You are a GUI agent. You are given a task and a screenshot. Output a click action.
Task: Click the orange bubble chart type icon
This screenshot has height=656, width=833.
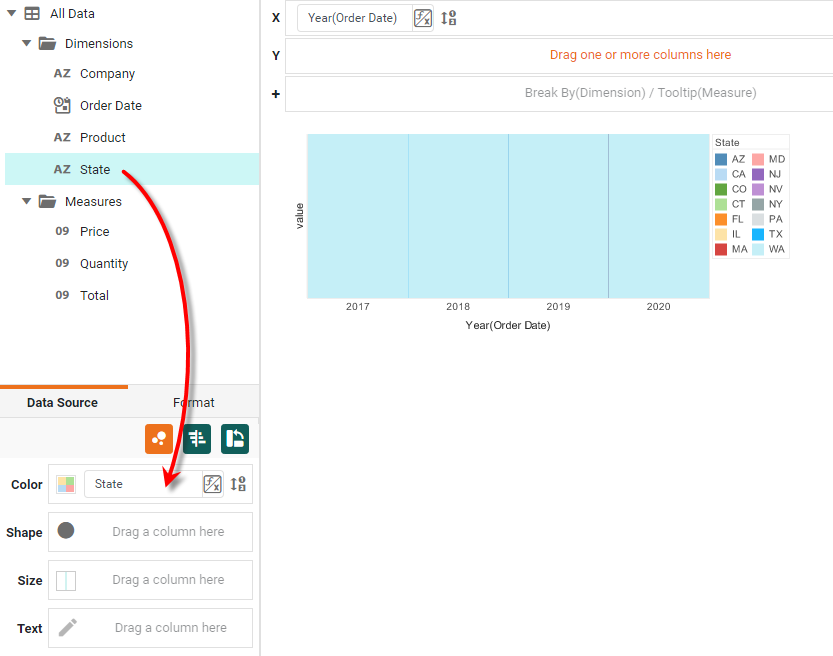coord(159,438)
